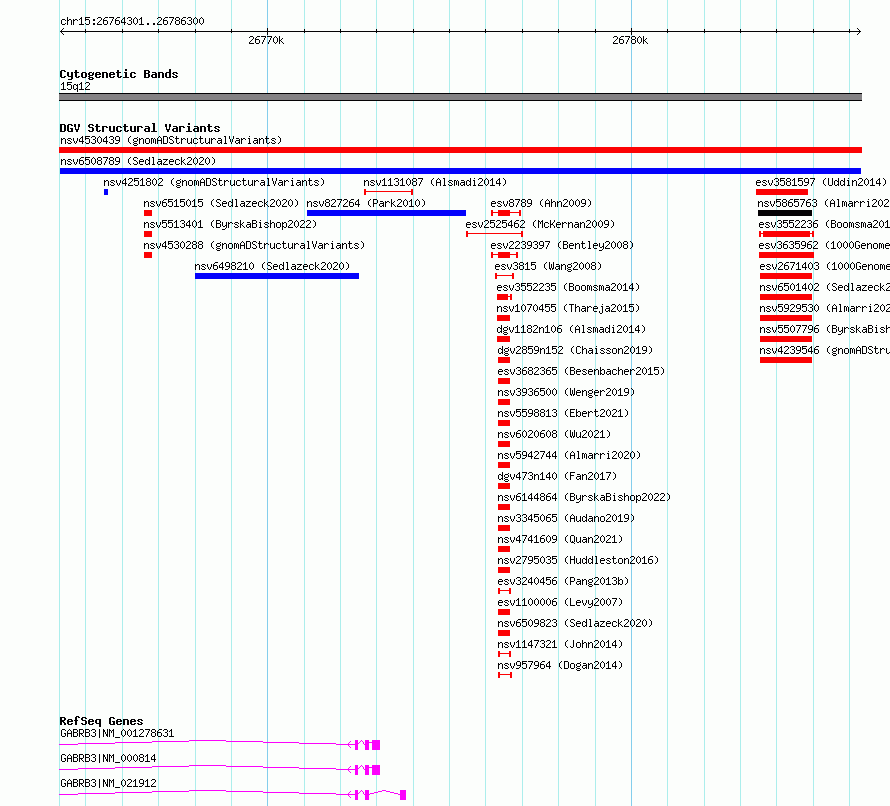Open esv2239397 Bentley2008 variant
This screenshot has width=890, height=806.
coord(562,245)
